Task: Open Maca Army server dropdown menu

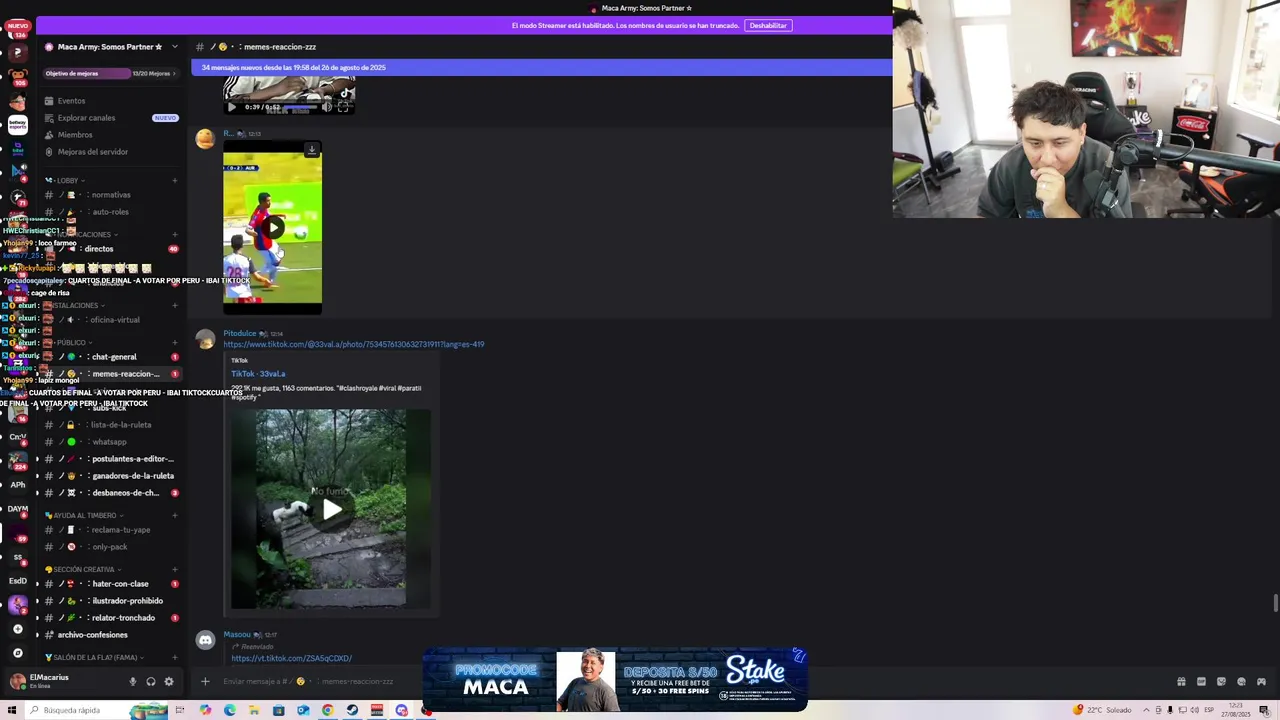Action: point(174,47)
